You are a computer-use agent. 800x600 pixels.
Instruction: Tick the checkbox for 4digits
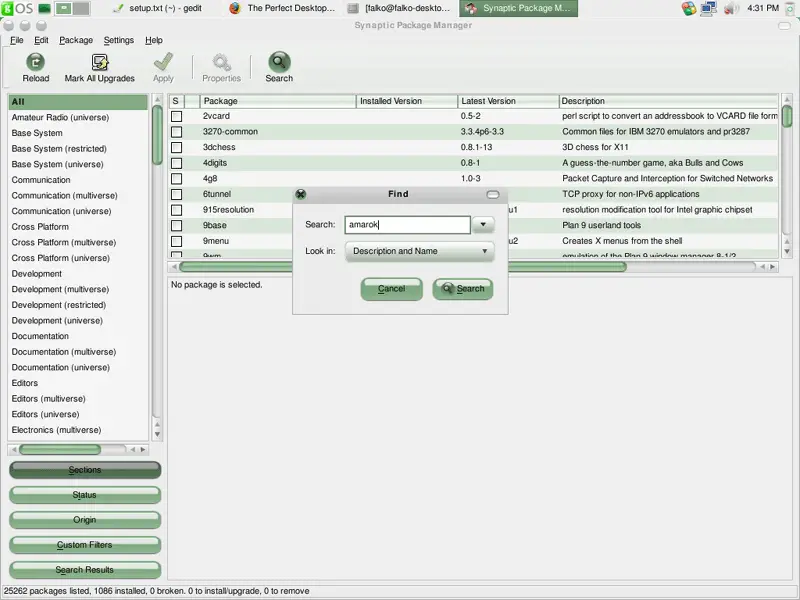coord(177,163)
